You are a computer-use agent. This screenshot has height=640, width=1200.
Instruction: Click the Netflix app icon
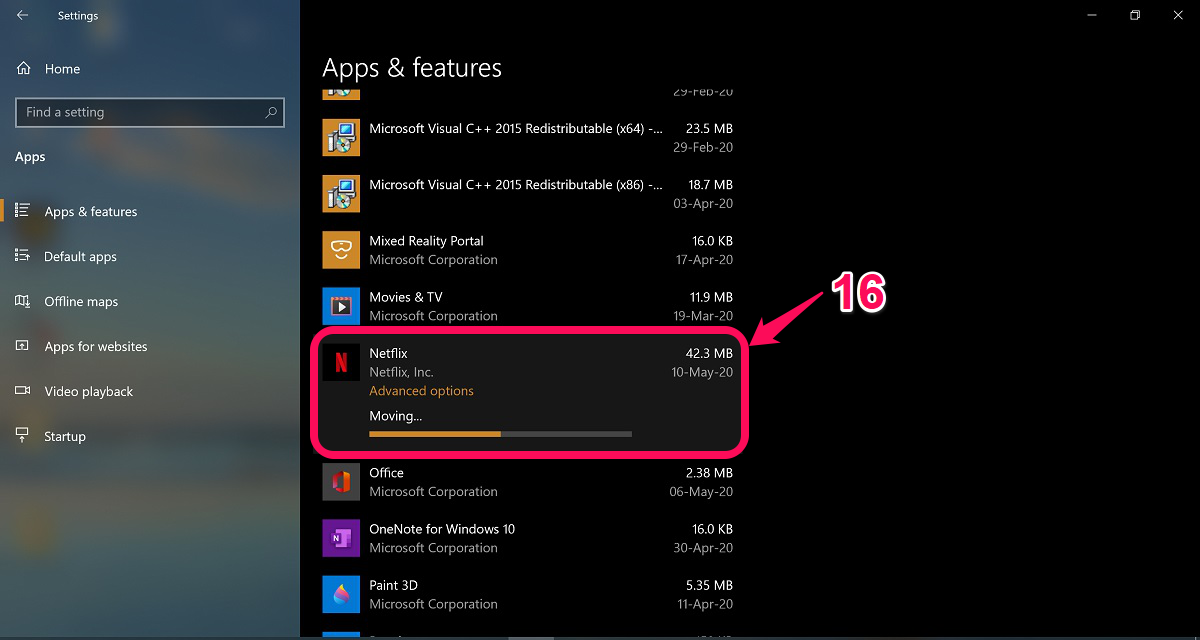coord(341,362)
